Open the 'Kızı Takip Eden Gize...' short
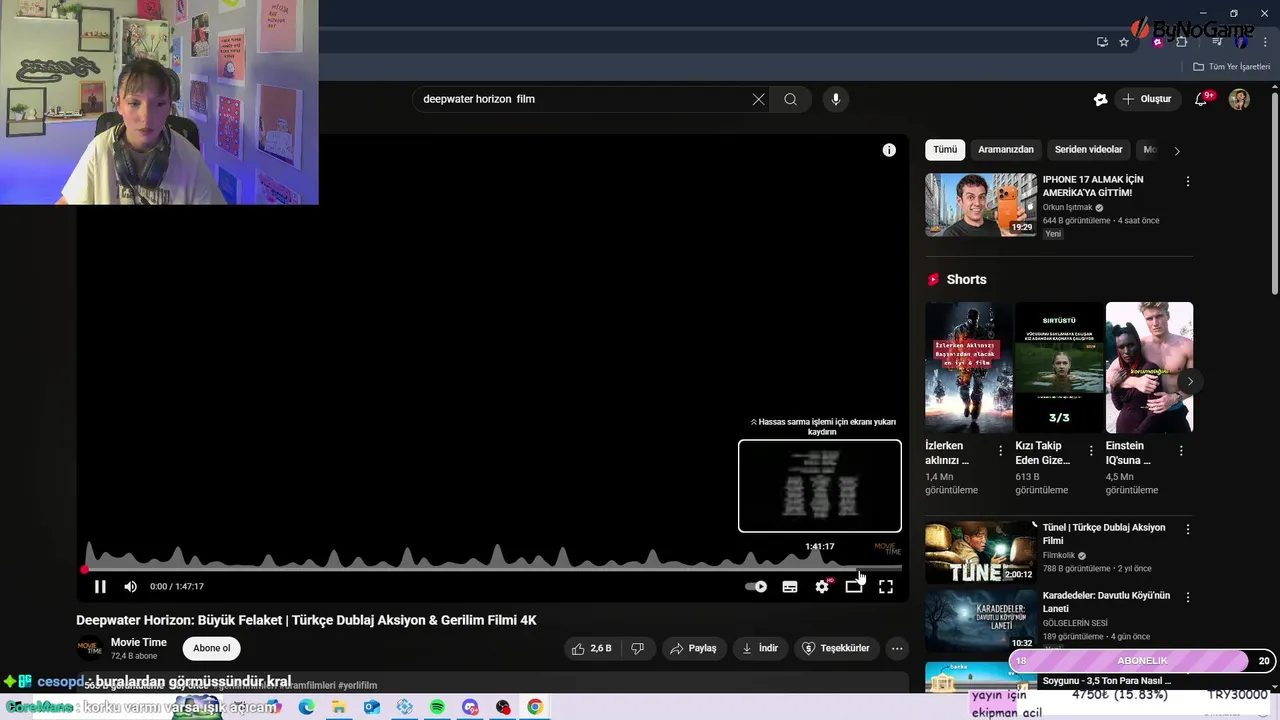This screenshot has width=1280, height=720. point(1059,367)
